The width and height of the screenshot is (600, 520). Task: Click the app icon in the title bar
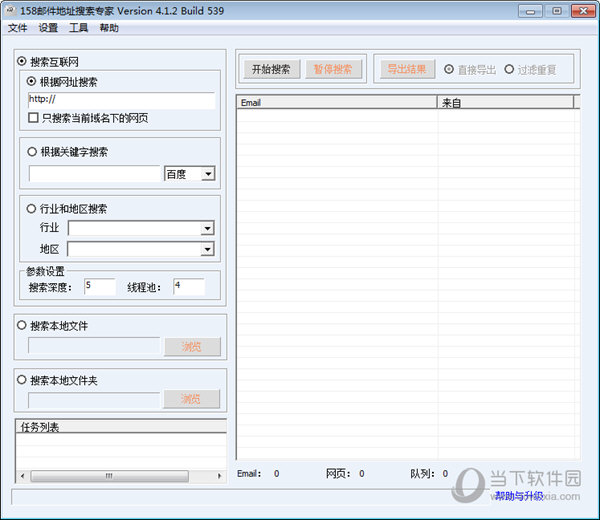(11, 11)
